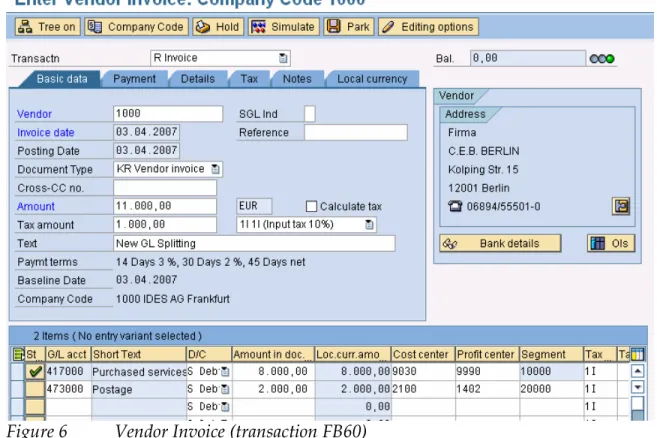Image resolution: width=657 pixels, height=438 pixels.
Task: Click amount cell 2.000,00 in doc currency
Action: point(272,389)
